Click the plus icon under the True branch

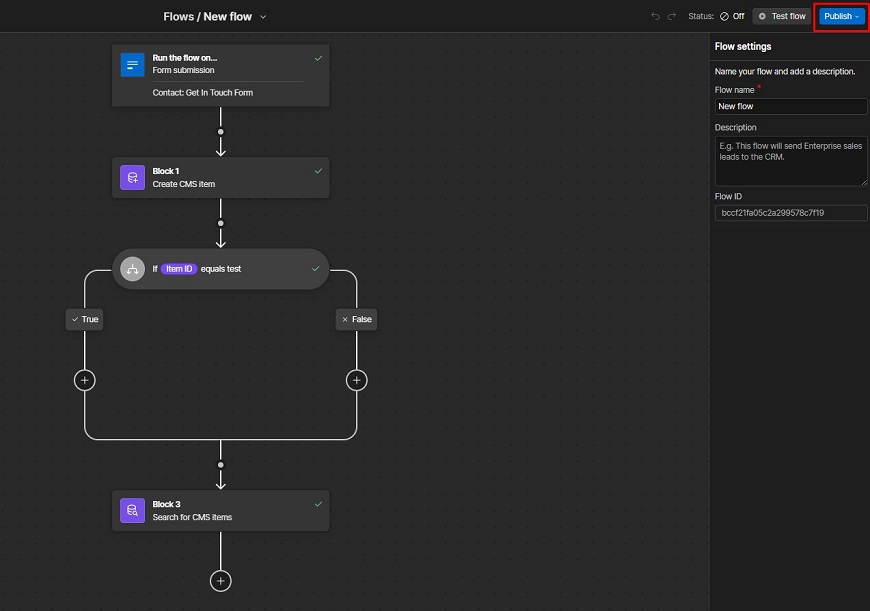(84, 380)
